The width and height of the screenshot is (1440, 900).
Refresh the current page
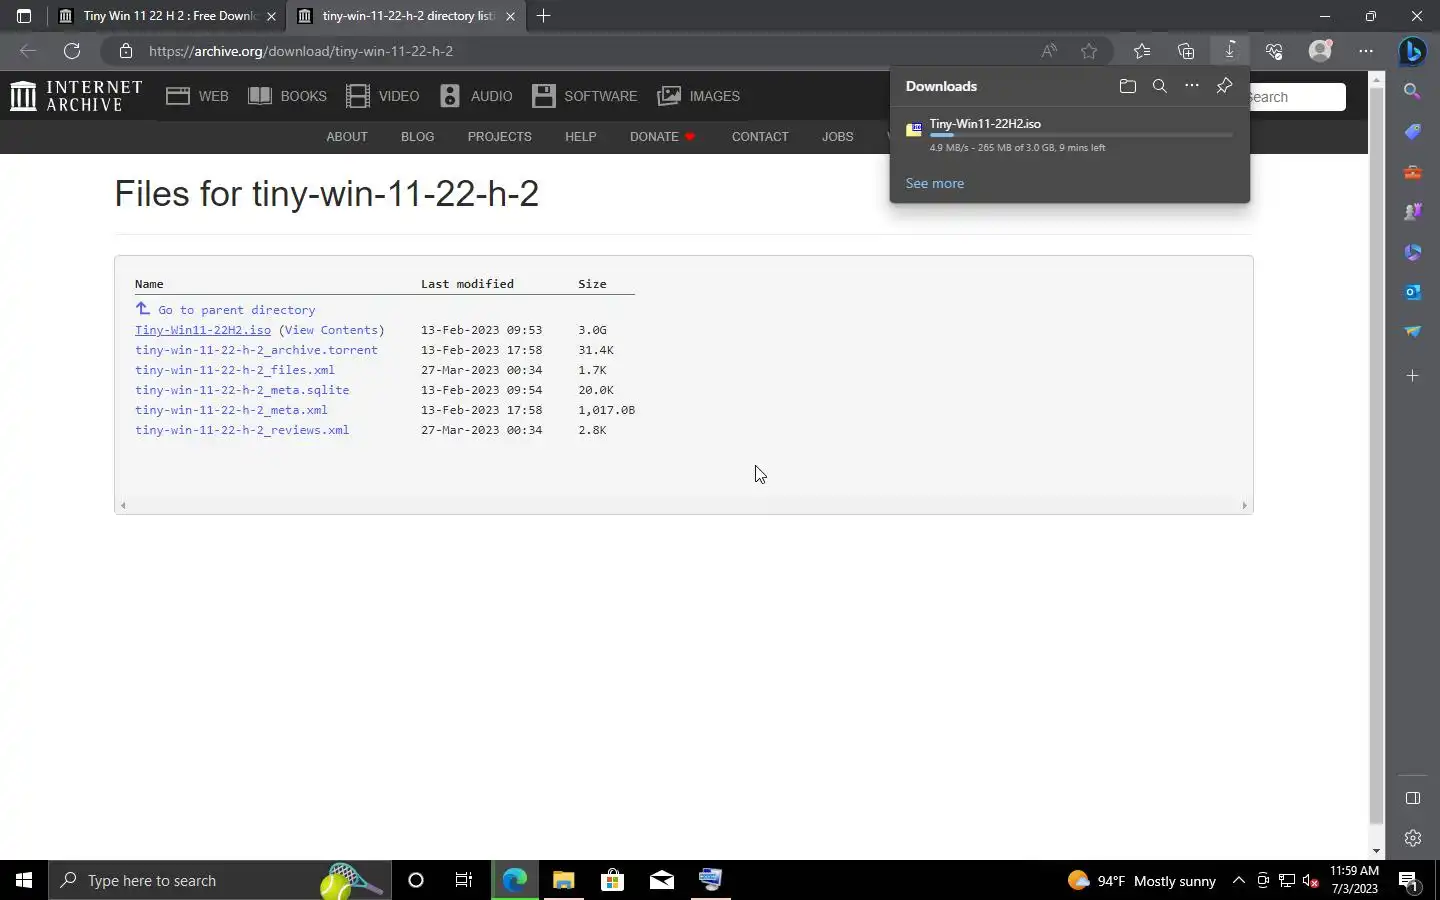point(72,51)
